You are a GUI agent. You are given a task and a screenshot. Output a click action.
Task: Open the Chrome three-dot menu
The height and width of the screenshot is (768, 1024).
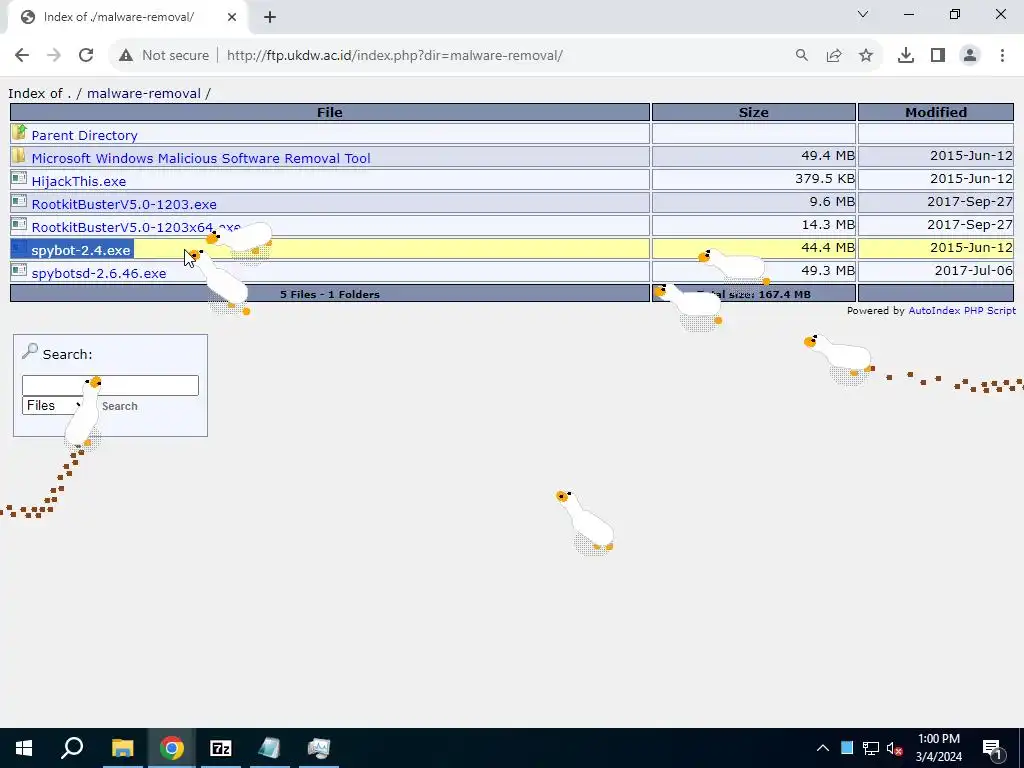click(x=1002, y=56)
